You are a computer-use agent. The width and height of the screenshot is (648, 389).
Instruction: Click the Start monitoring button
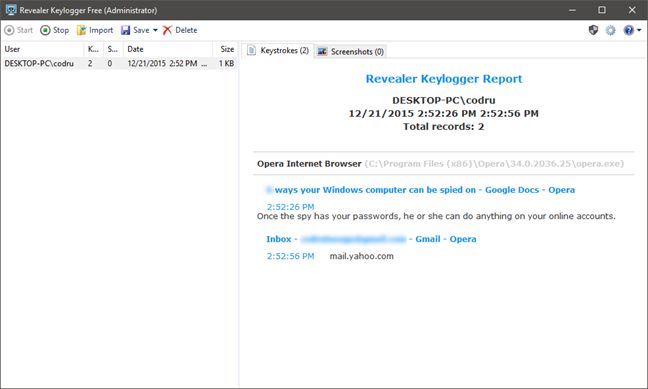pos(19,30)
